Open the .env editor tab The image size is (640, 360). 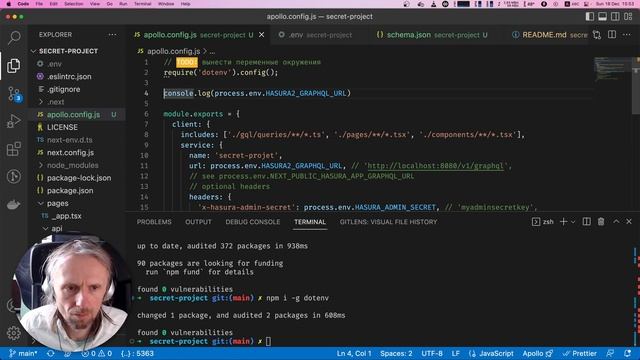321,35
